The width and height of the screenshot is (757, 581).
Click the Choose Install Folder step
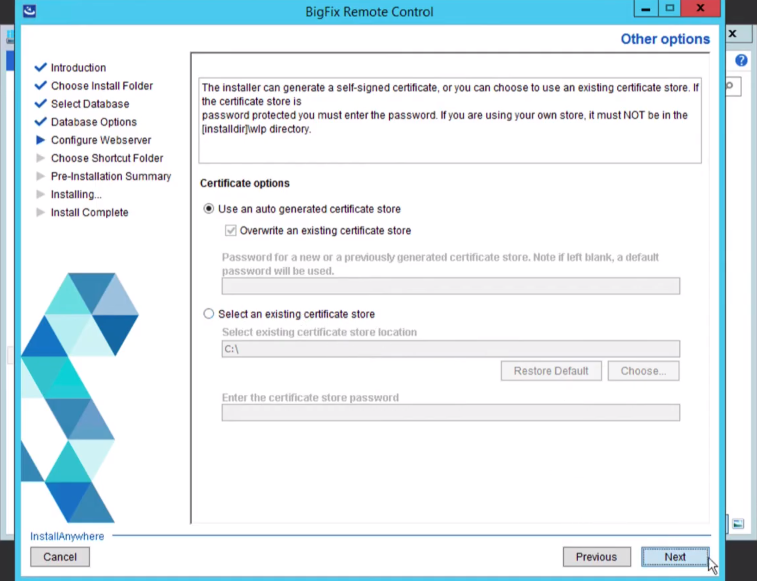pos(102,85)
